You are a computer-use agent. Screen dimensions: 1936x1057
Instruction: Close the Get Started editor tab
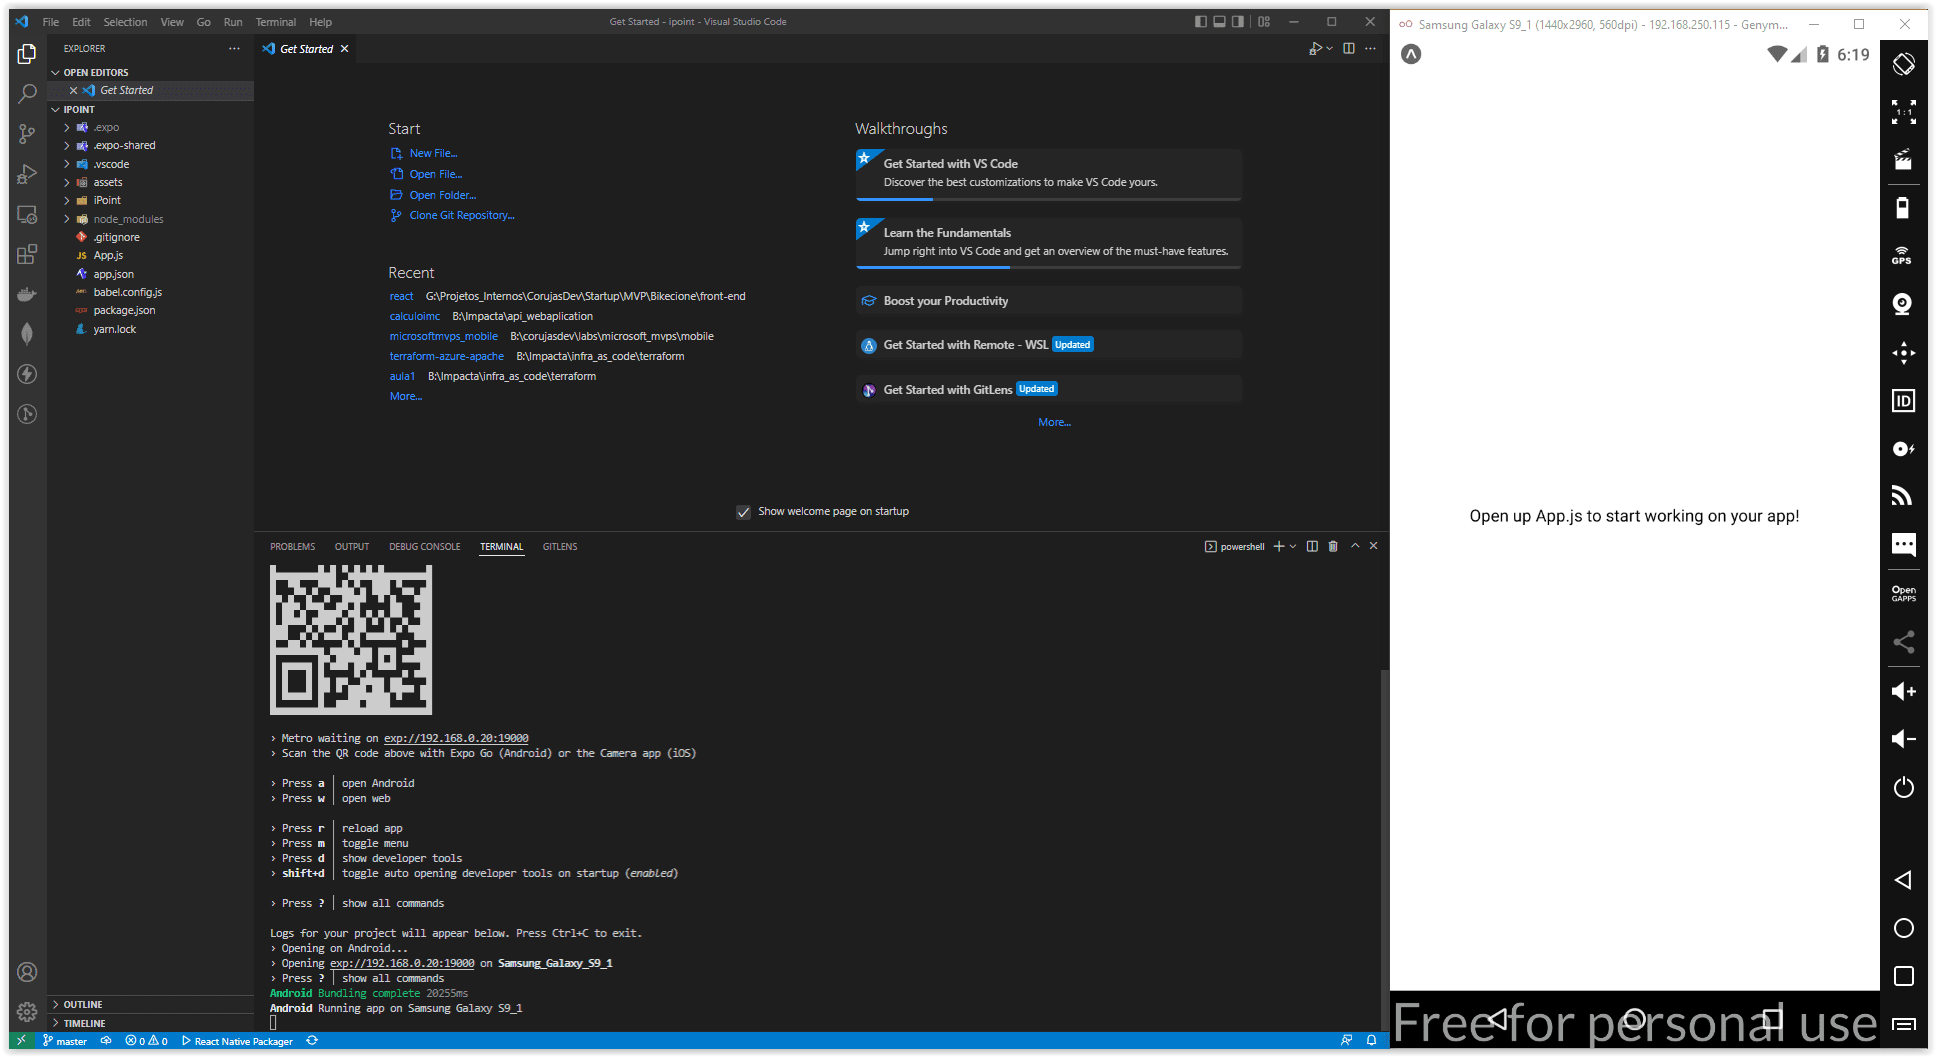pos(345,48)
